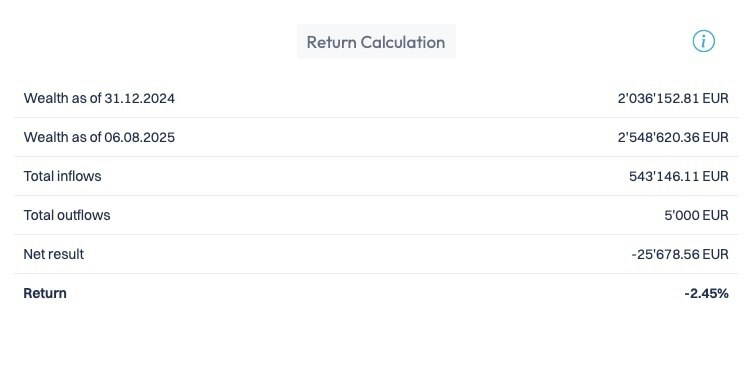The width and height of the screenshot is (753, 373).
Task: Select the -25'678.56 EUR net result
Action: (680, 254)
